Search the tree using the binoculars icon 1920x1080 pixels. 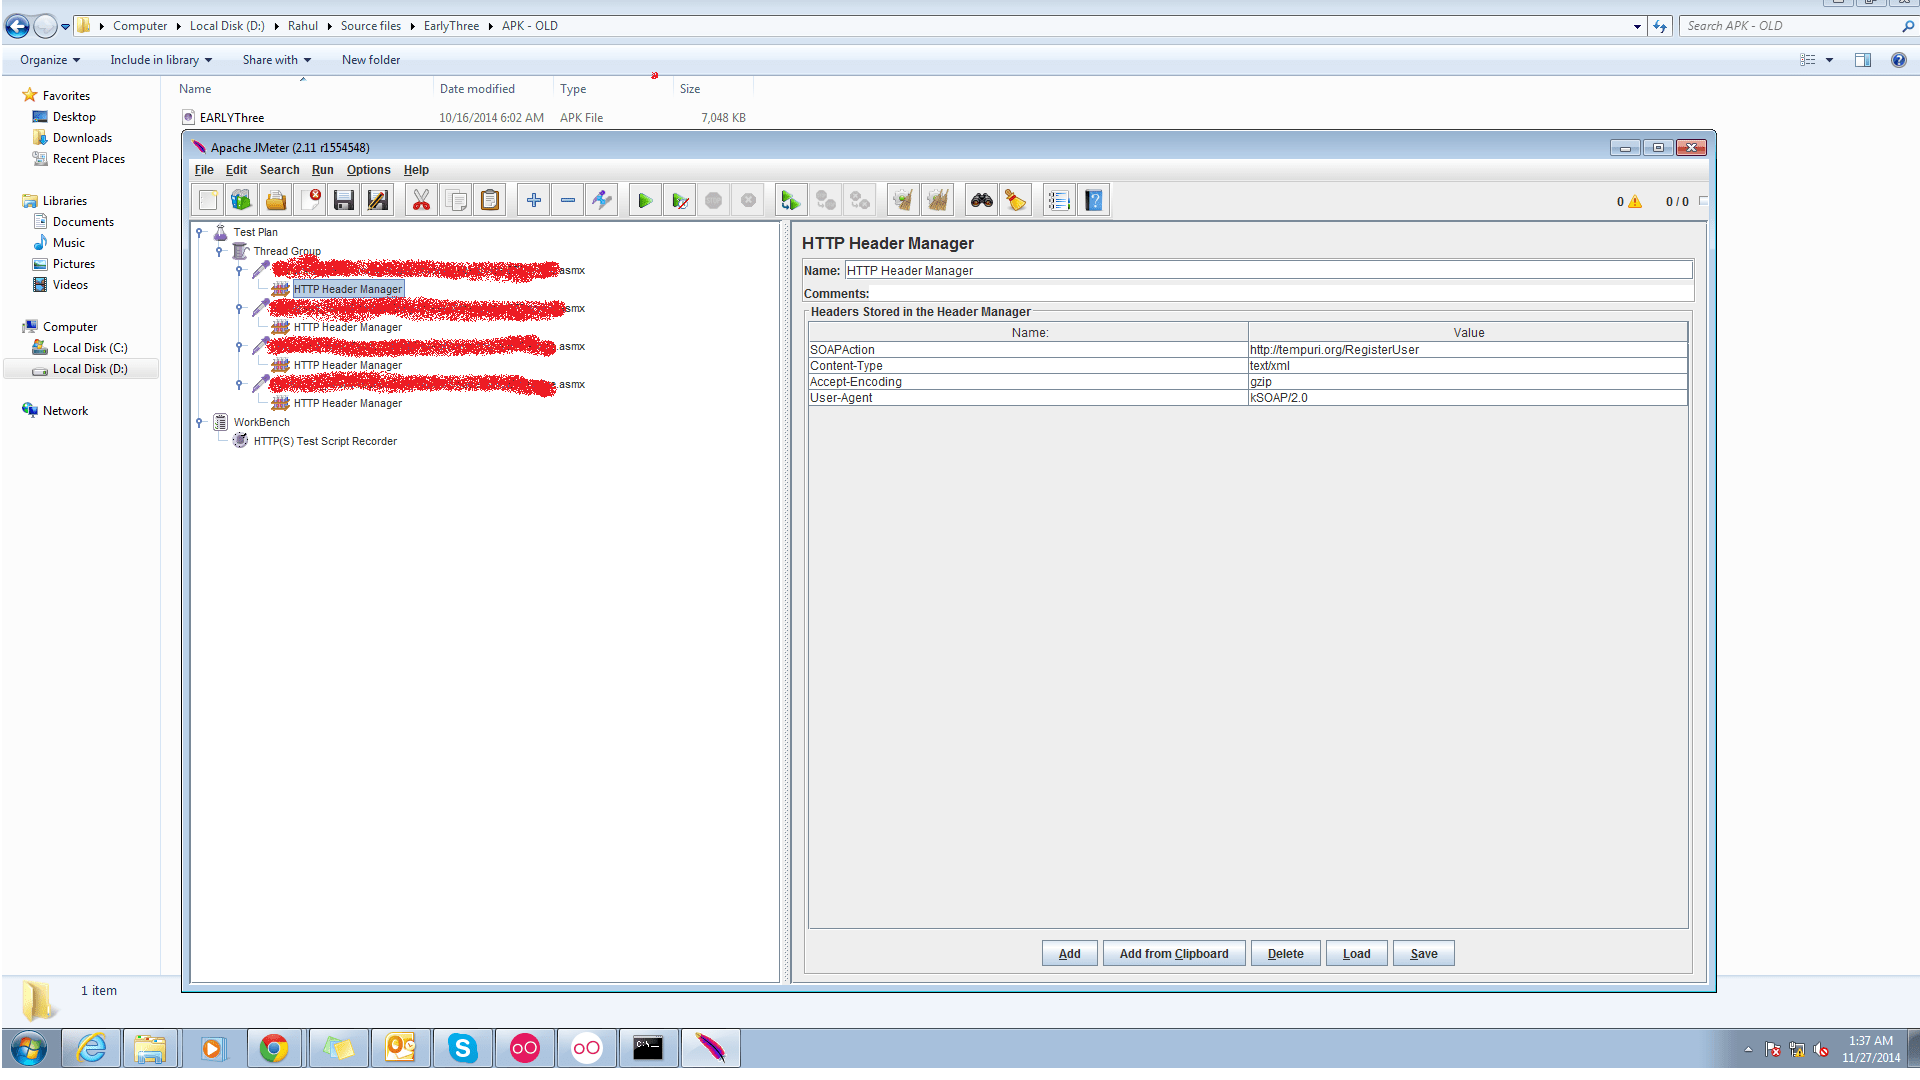point(981,200)
